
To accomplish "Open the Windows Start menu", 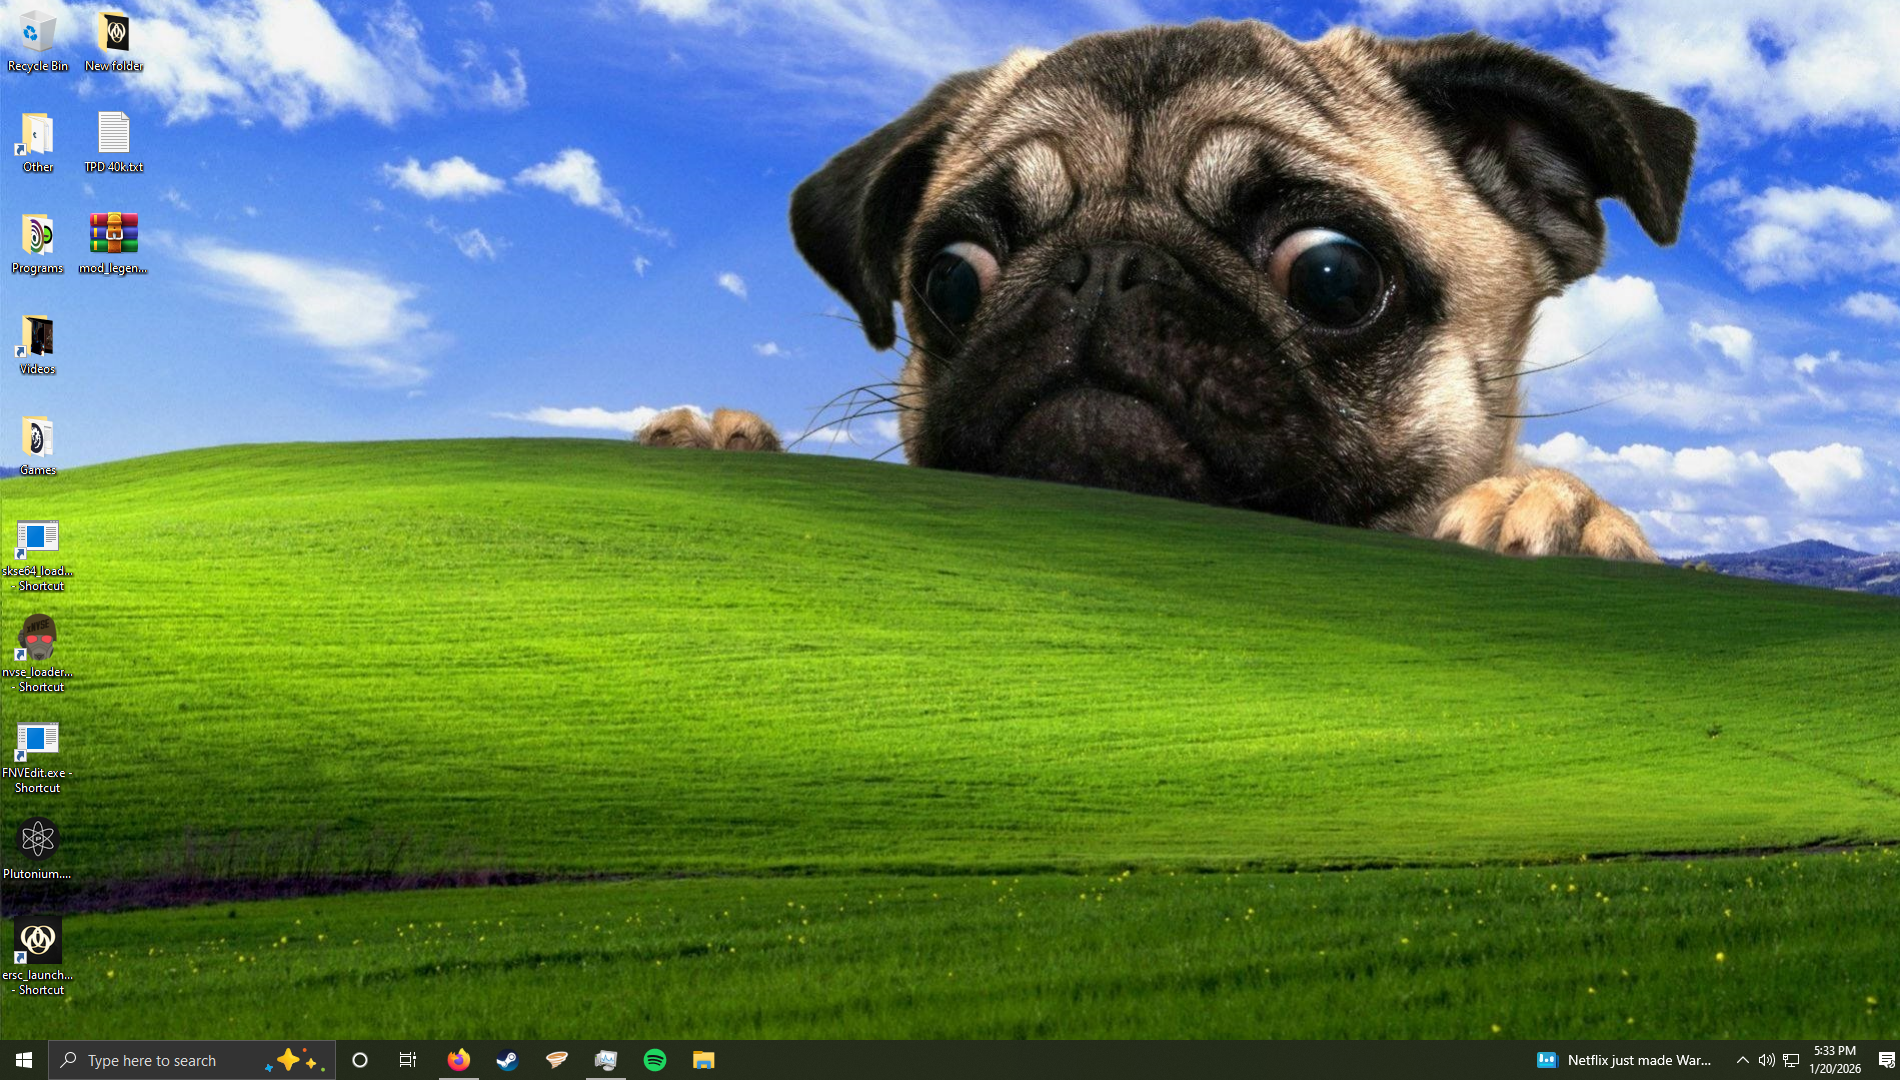I will [24, 1060].
